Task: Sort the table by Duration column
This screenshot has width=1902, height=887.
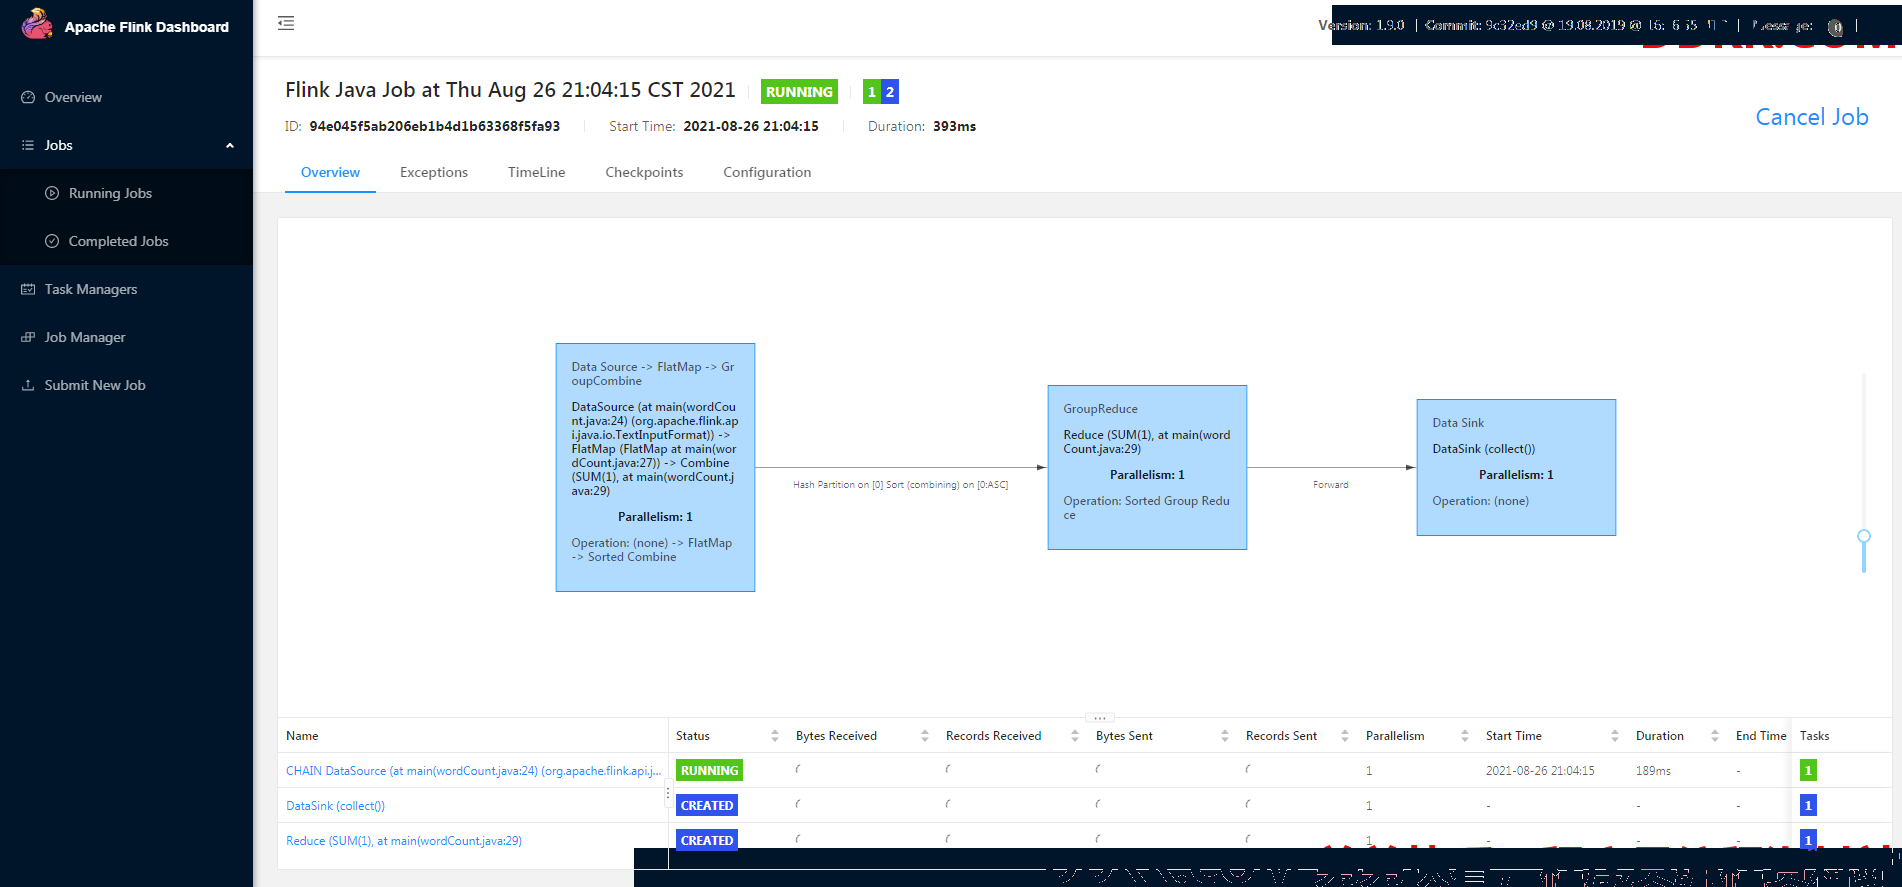Action: pos(1715,736)
